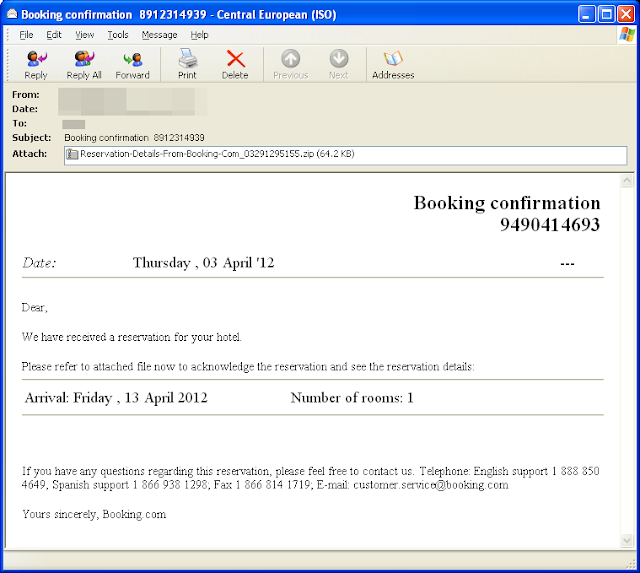Close the Booking confirmation window
640x573 pixels.
point(626,15)
